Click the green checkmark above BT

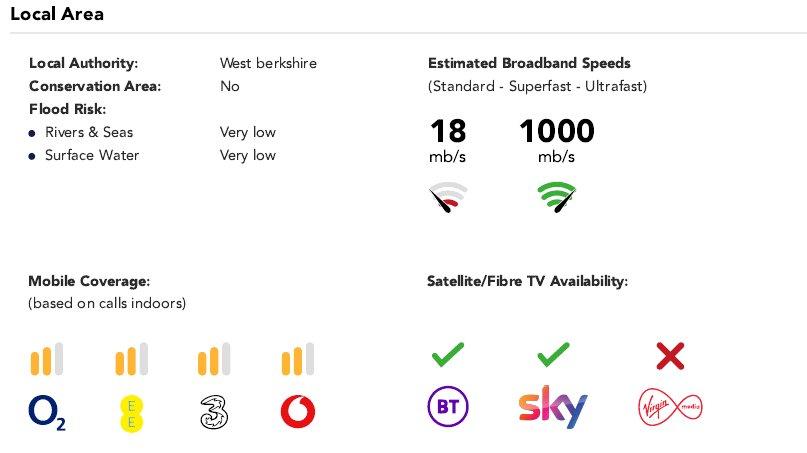point(448,355)
